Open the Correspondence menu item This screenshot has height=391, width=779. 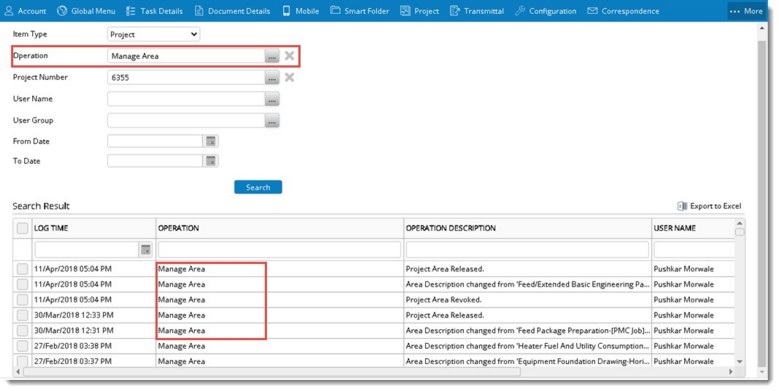coord(623,11)
